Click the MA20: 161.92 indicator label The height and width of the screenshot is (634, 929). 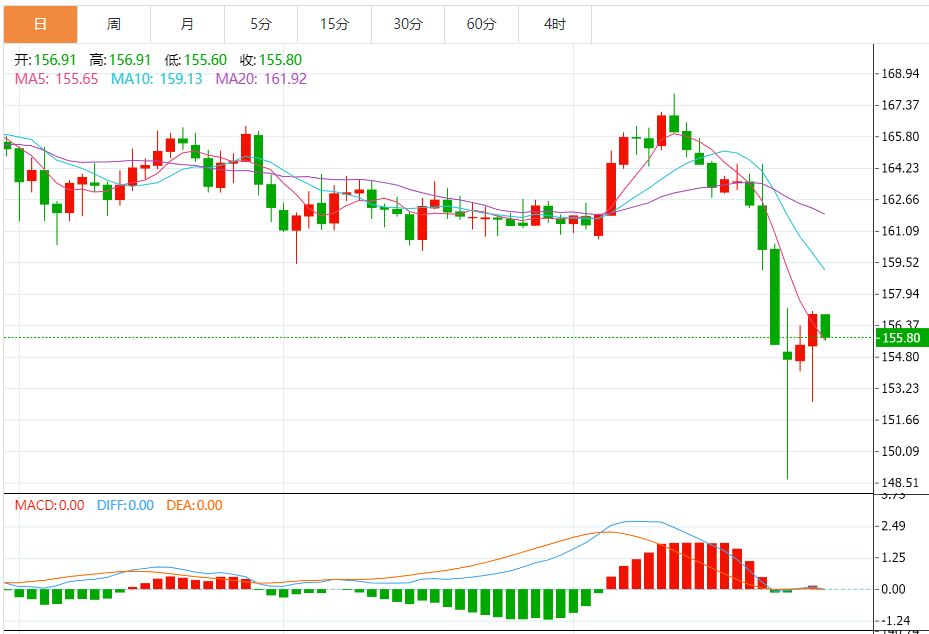click(x=261, y=79)
